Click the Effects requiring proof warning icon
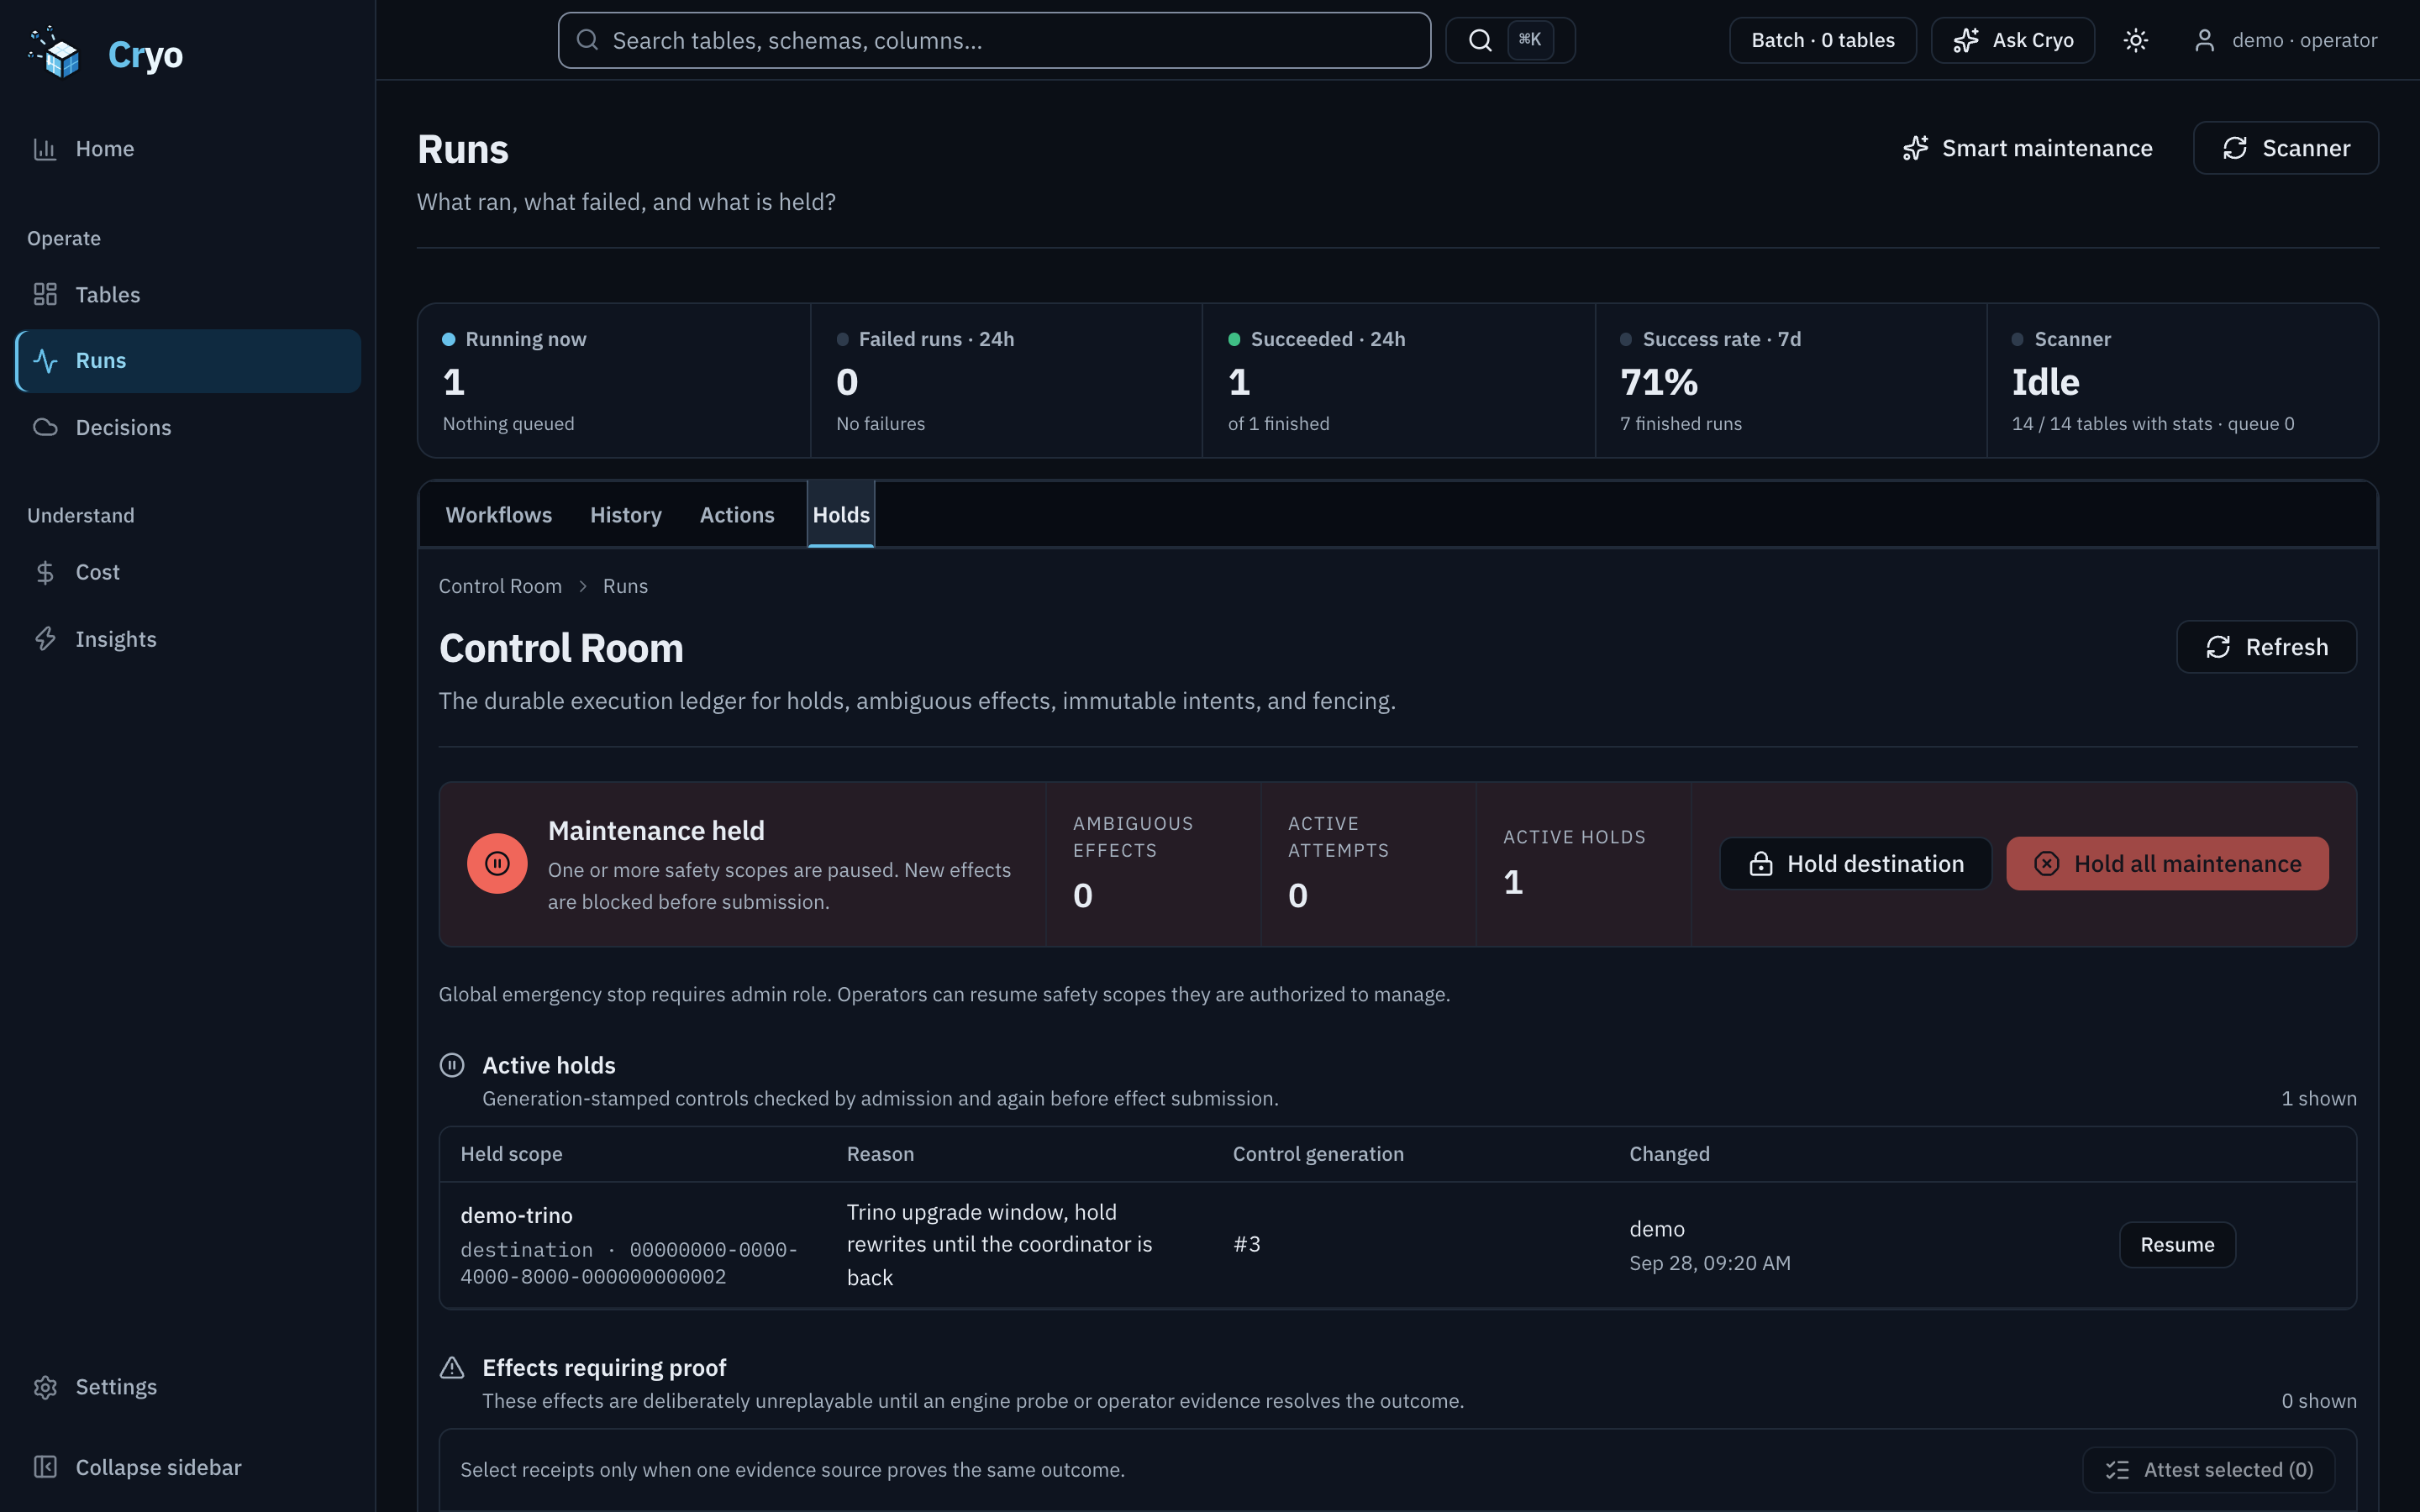Viewport: 2420px width, 1512px height. point(452,1367)
